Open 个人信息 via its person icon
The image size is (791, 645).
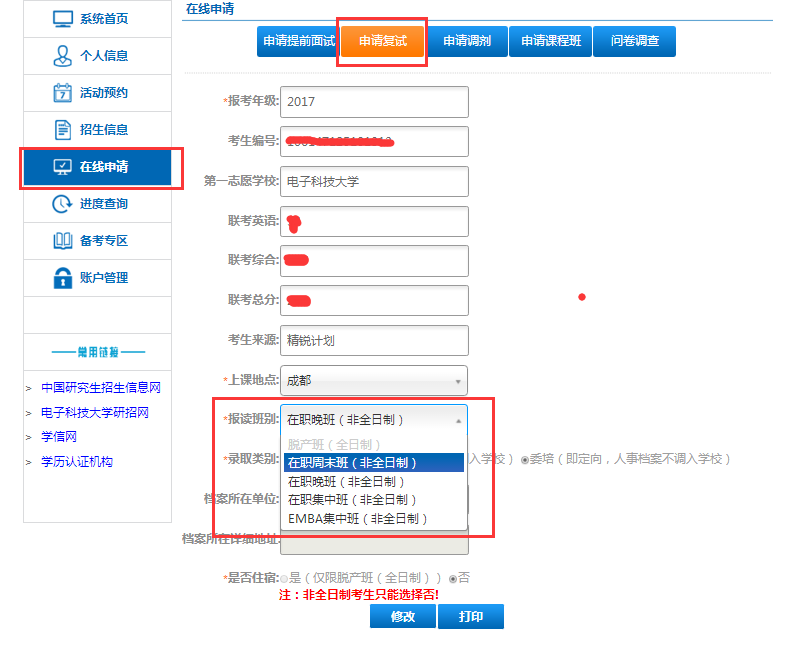pyautogui.click(x=63, y=56)
